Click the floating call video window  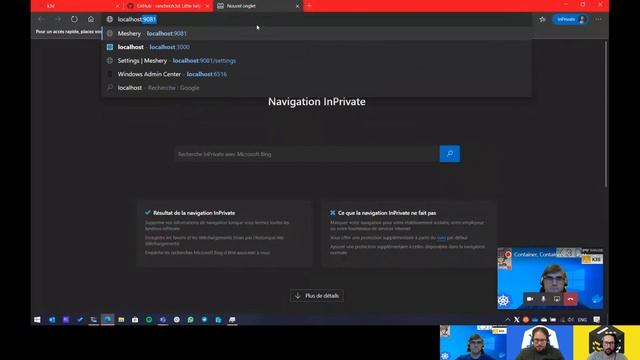[550, 278]
